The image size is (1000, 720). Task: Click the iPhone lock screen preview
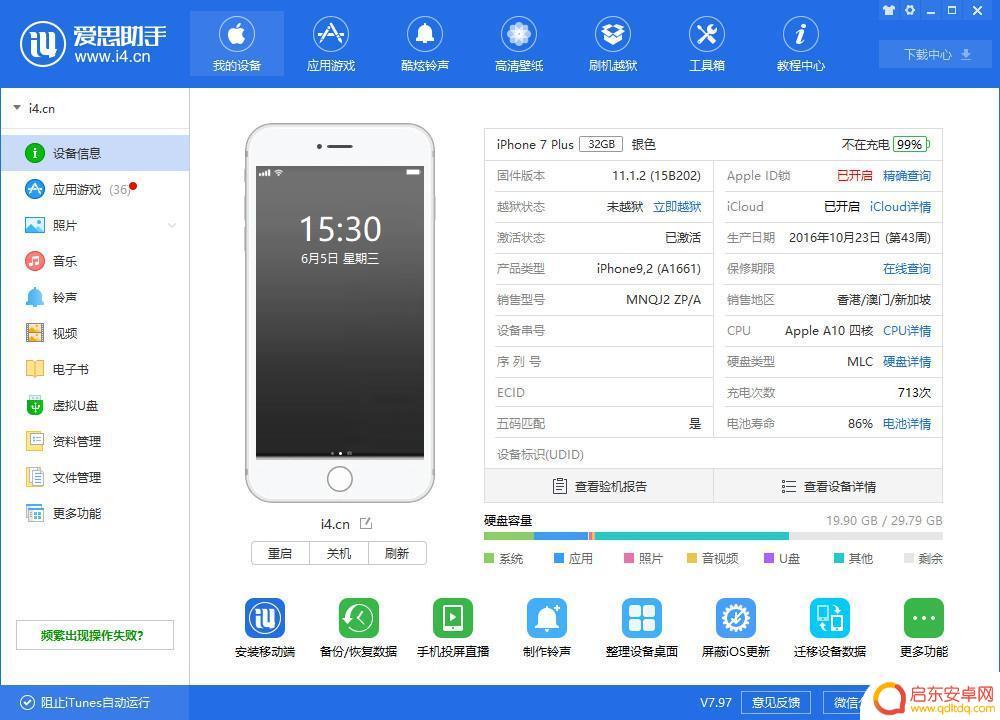pos(340,312)
